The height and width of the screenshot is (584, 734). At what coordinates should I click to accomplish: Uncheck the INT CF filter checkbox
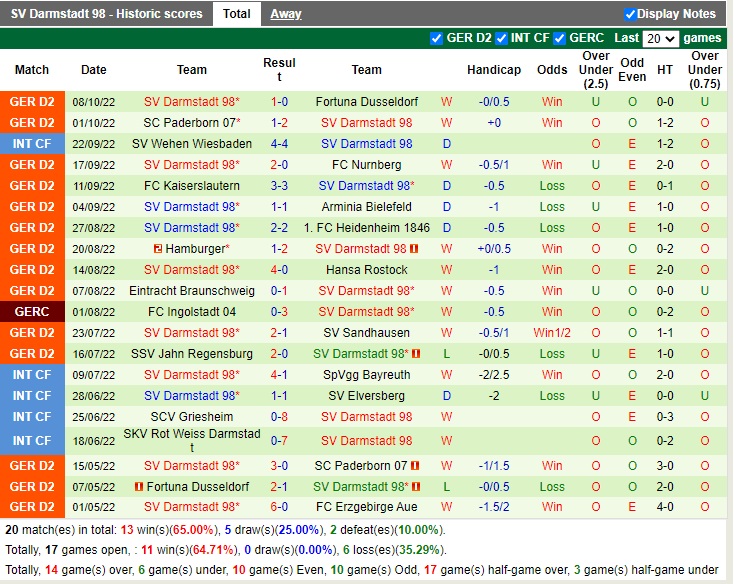(x=501, y=38)
